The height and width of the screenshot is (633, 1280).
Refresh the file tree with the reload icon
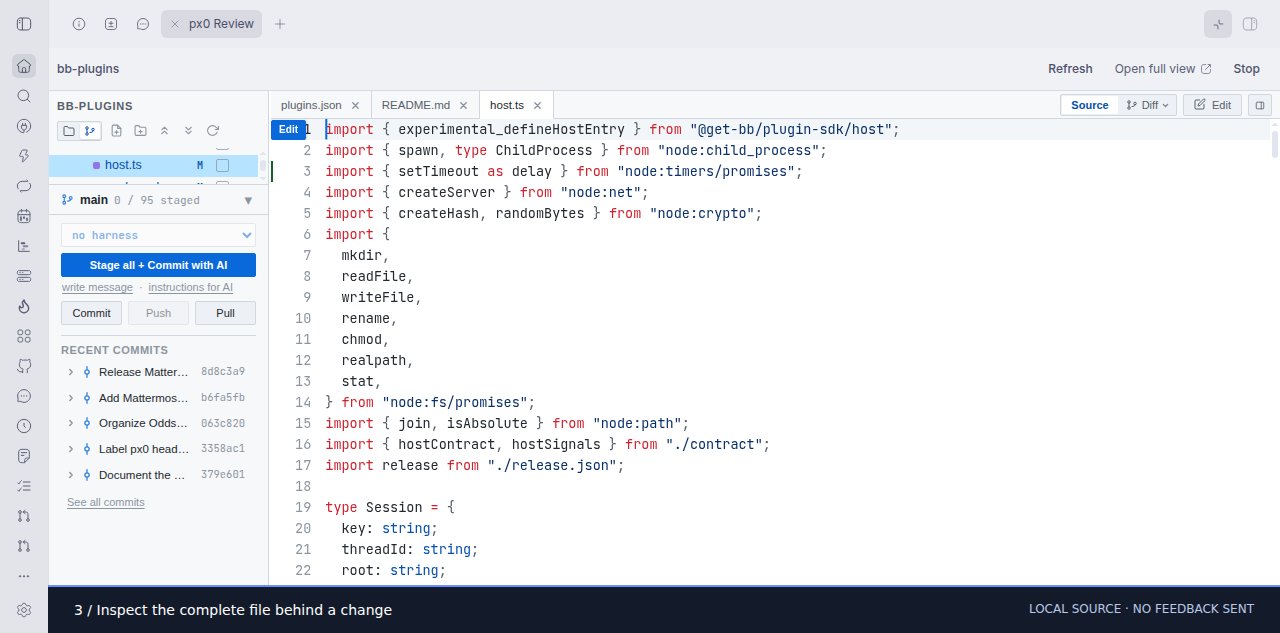212,131
